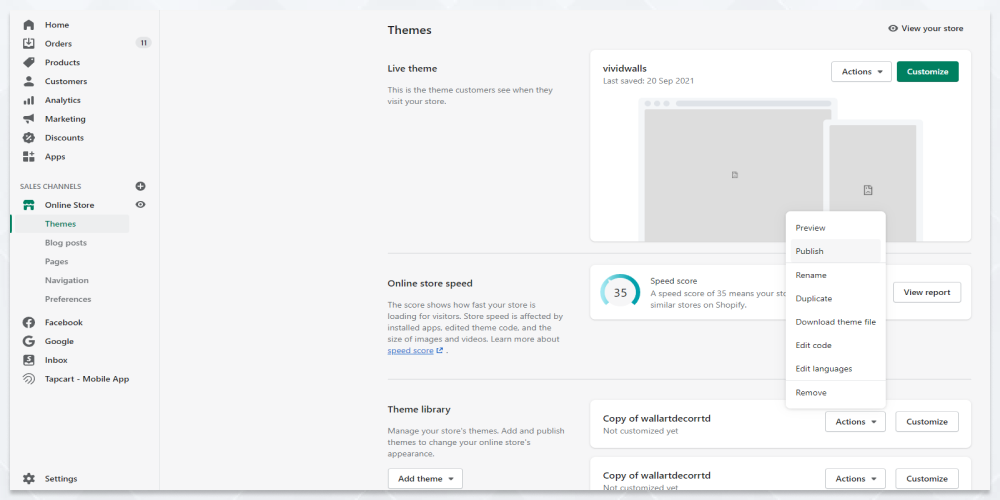Viewport: 1000px width, 500px height.
Task: Click the eye icon beside Online Store
Action: point(140,205)
